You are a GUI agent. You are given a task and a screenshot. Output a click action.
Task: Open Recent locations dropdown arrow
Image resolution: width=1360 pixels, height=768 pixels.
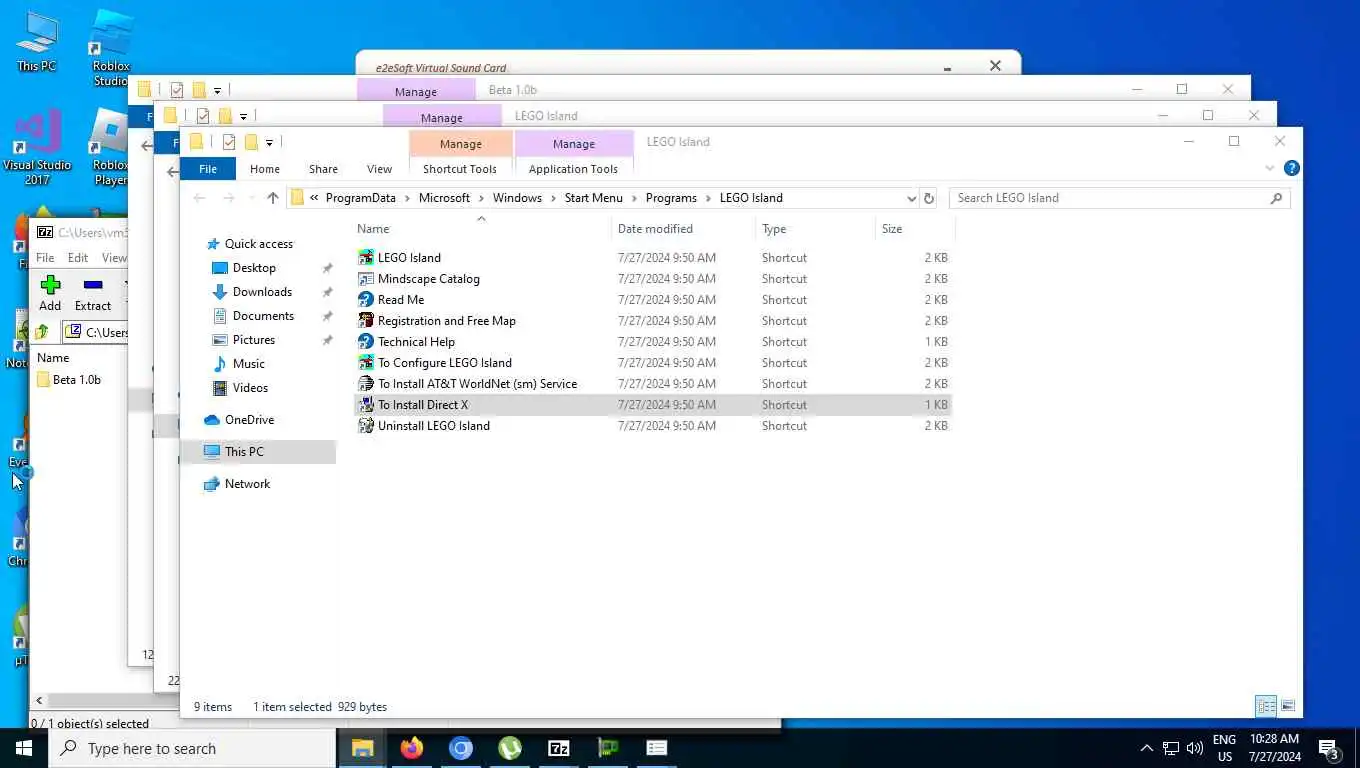(x=251, y=198)
